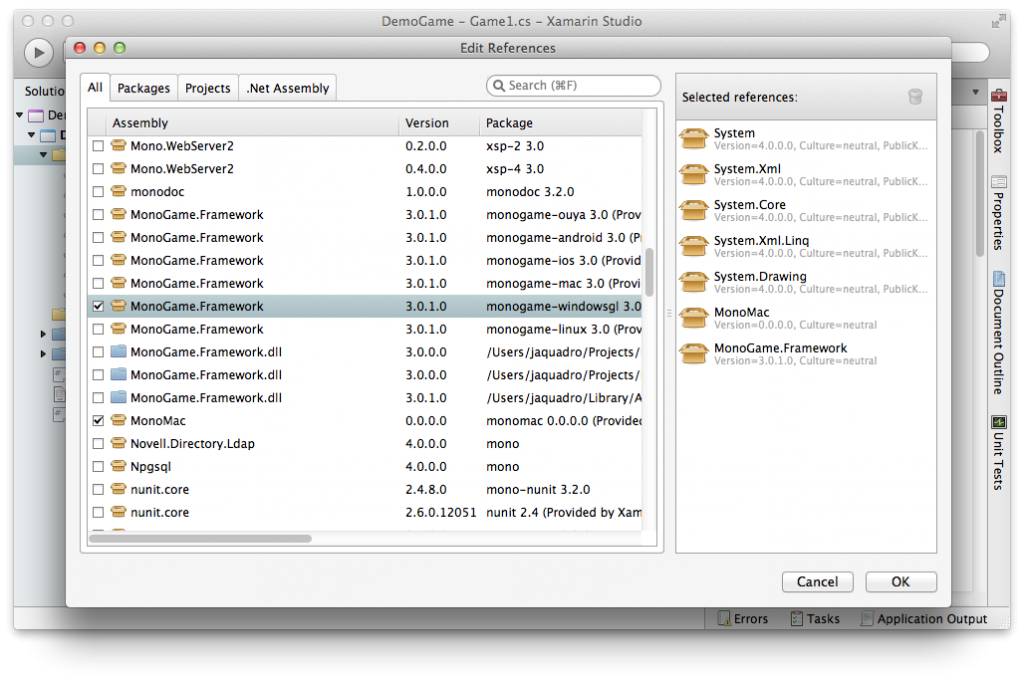Uncheck the MonoMac assembly checkbox

coord(98,421)
